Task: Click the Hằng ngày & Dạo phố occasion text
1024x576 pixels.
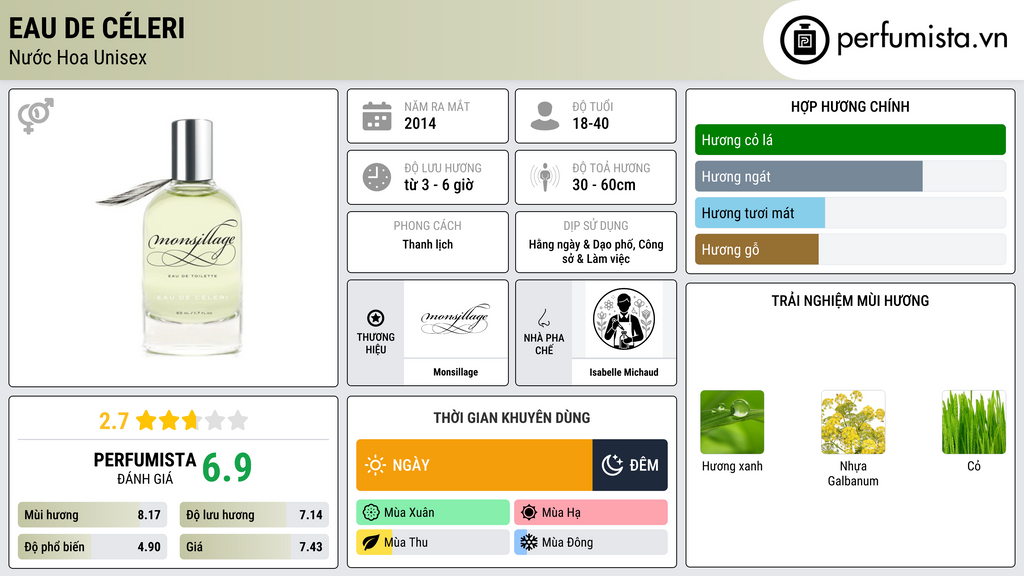Action: tap(596, 251)
